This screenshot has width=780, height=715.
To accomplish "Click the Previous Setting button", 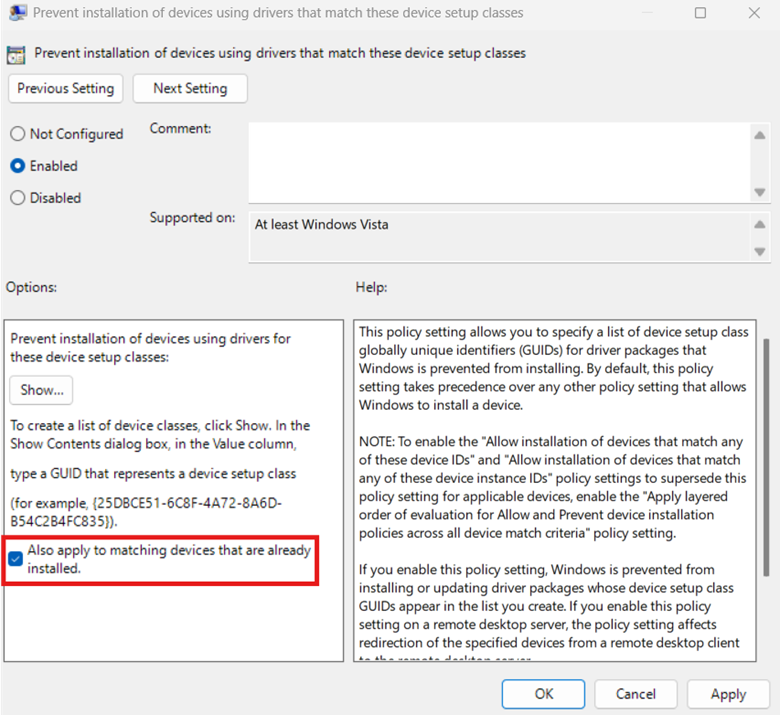I will [x=66, y=88].
